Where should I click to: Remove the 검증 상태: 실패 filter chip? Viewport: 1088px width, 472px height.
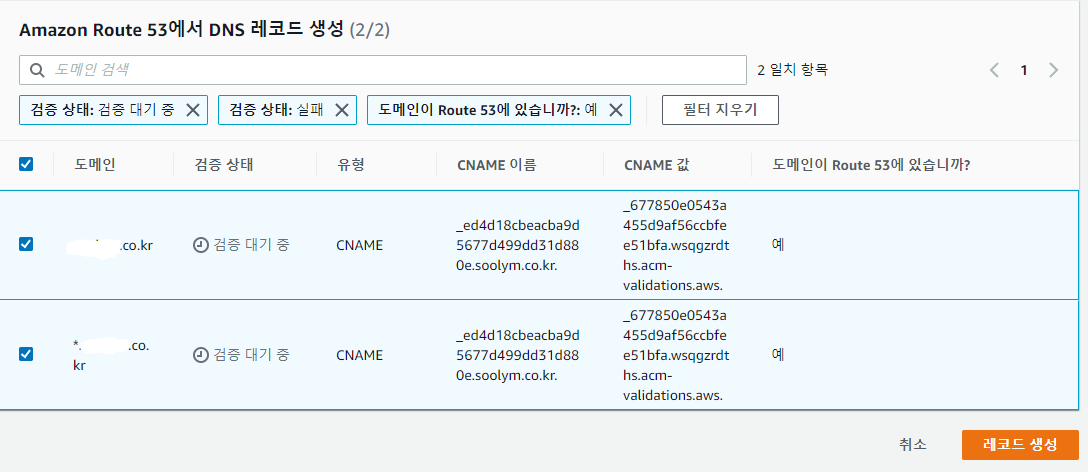(x=342, y=110)
